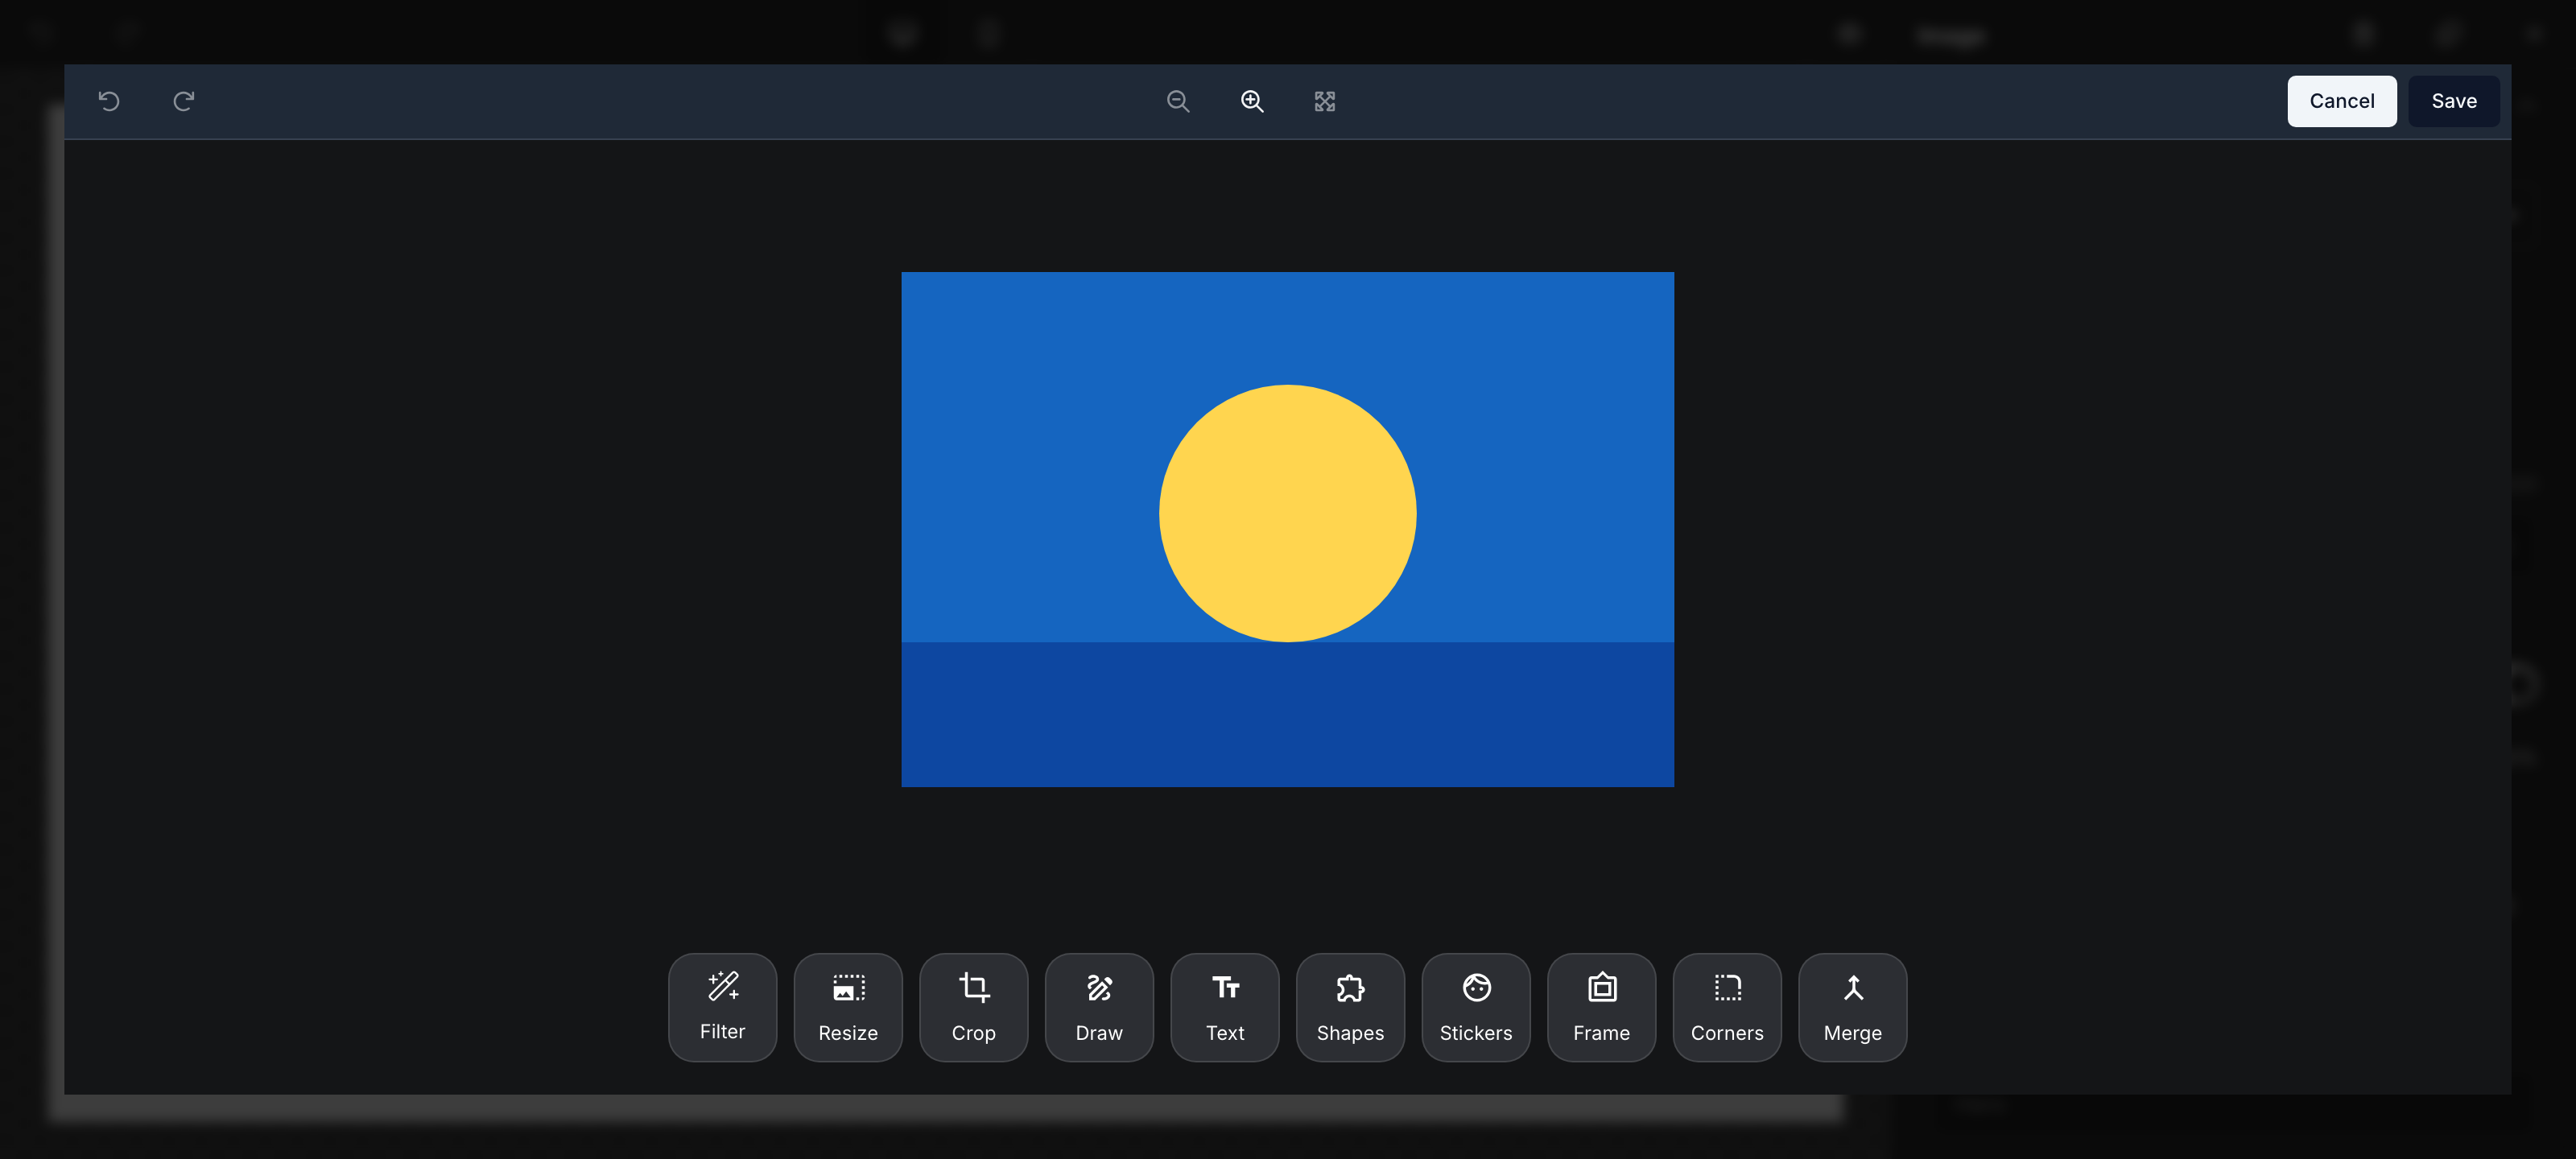The height and width of the screenshot is (1159, 2576).
Task: Redo the last undone edit
Action: 183,101
